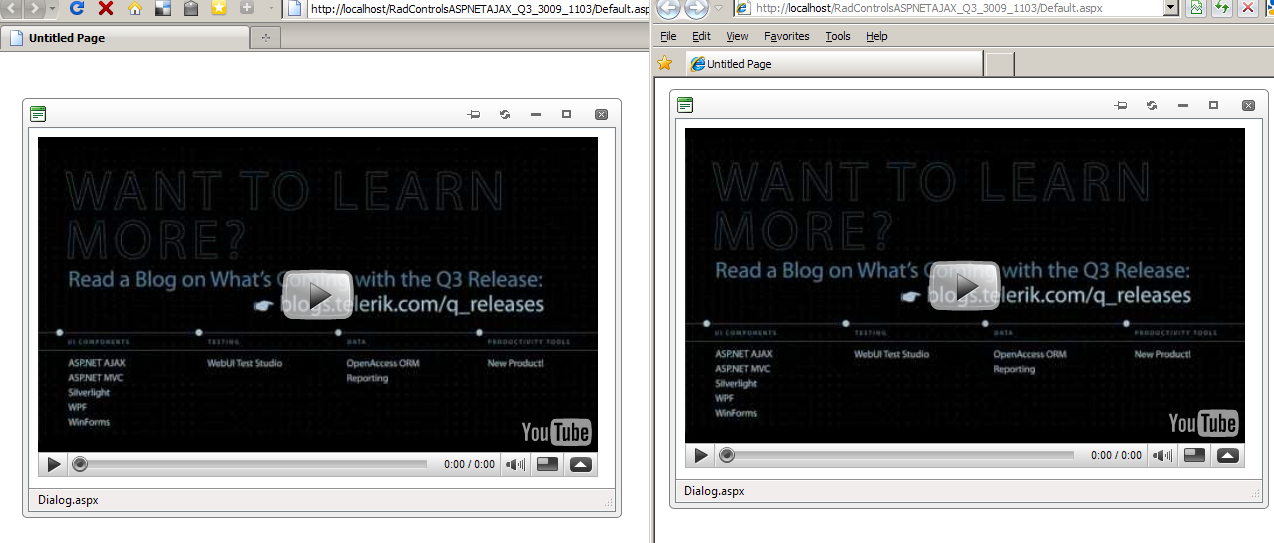This screenshot has width=1274, height=543.
Task: Click the compatibility view icon in Internet Explorer
Action: [1195, 8]
